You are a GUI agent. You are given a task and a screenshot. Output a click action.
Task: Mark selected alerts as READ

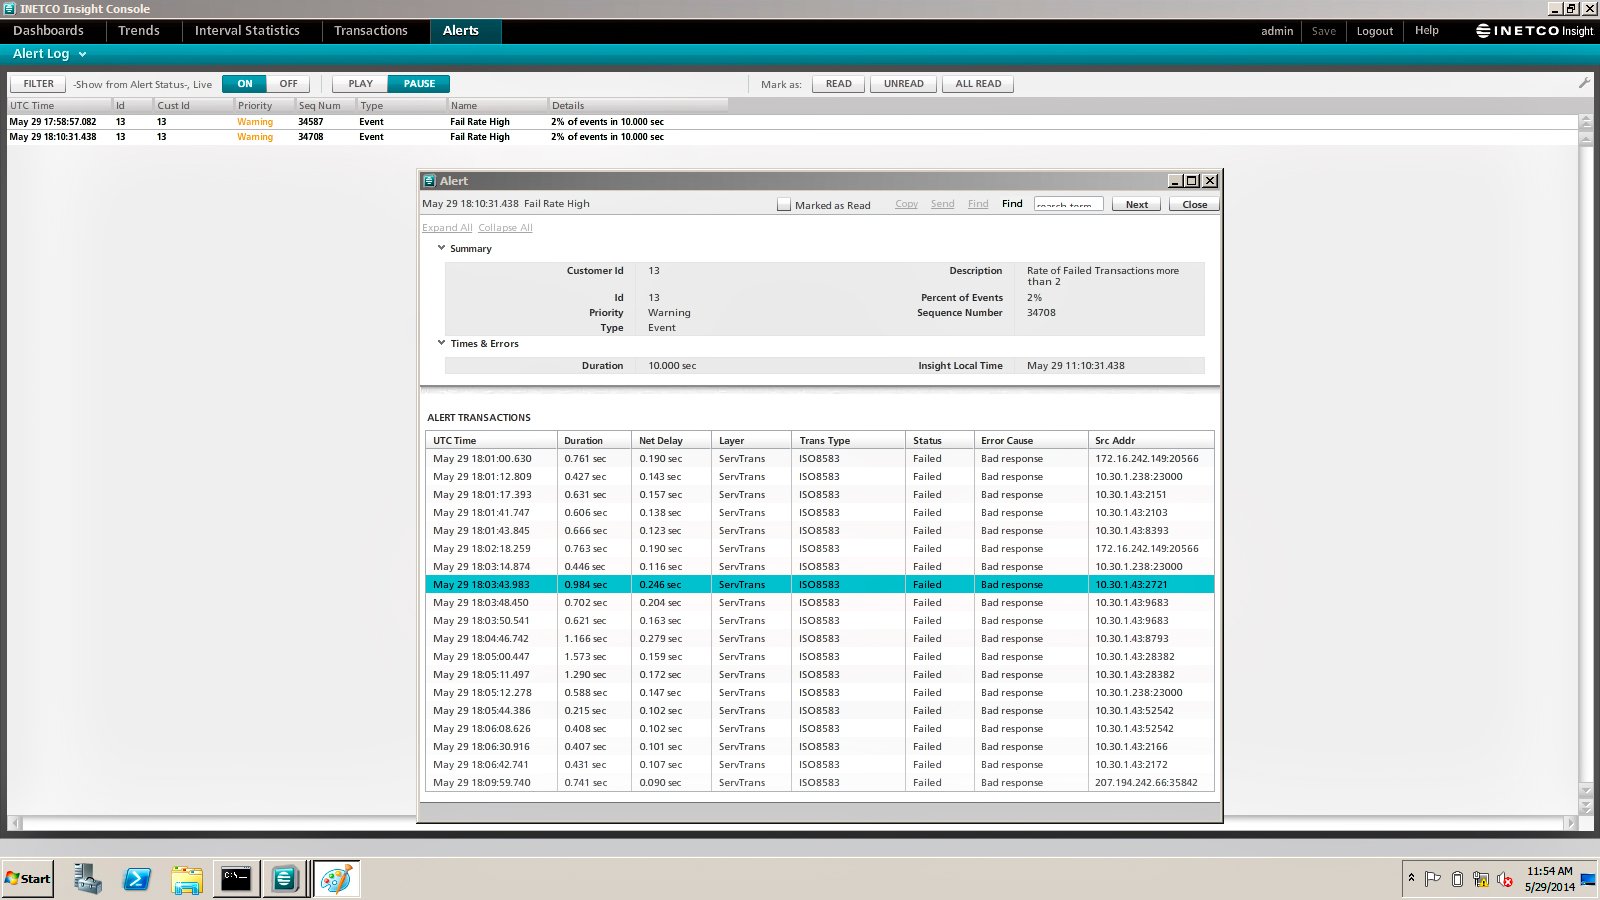(x=839, y=84)
